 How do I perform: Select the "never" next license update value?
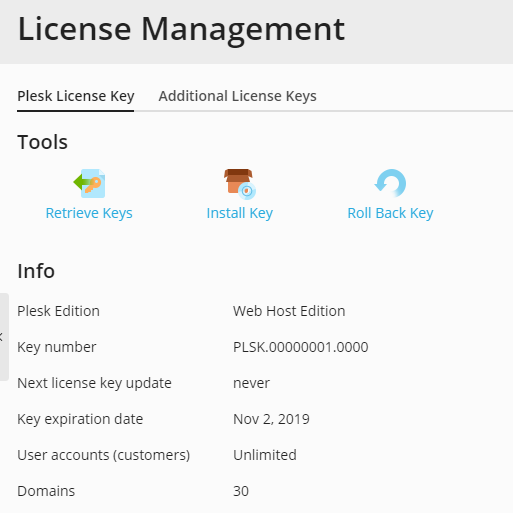(251, 383)
